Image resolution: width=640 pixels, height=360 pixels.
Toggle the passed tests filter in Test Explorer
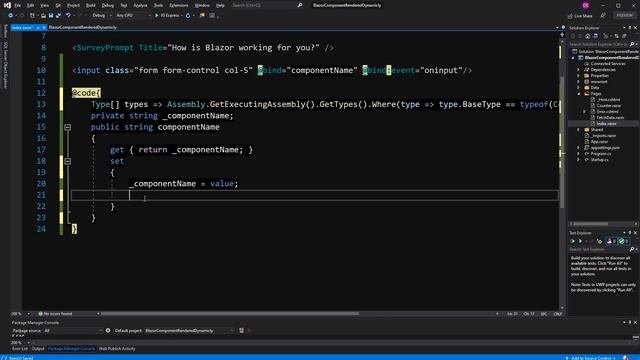coord(623,241)
